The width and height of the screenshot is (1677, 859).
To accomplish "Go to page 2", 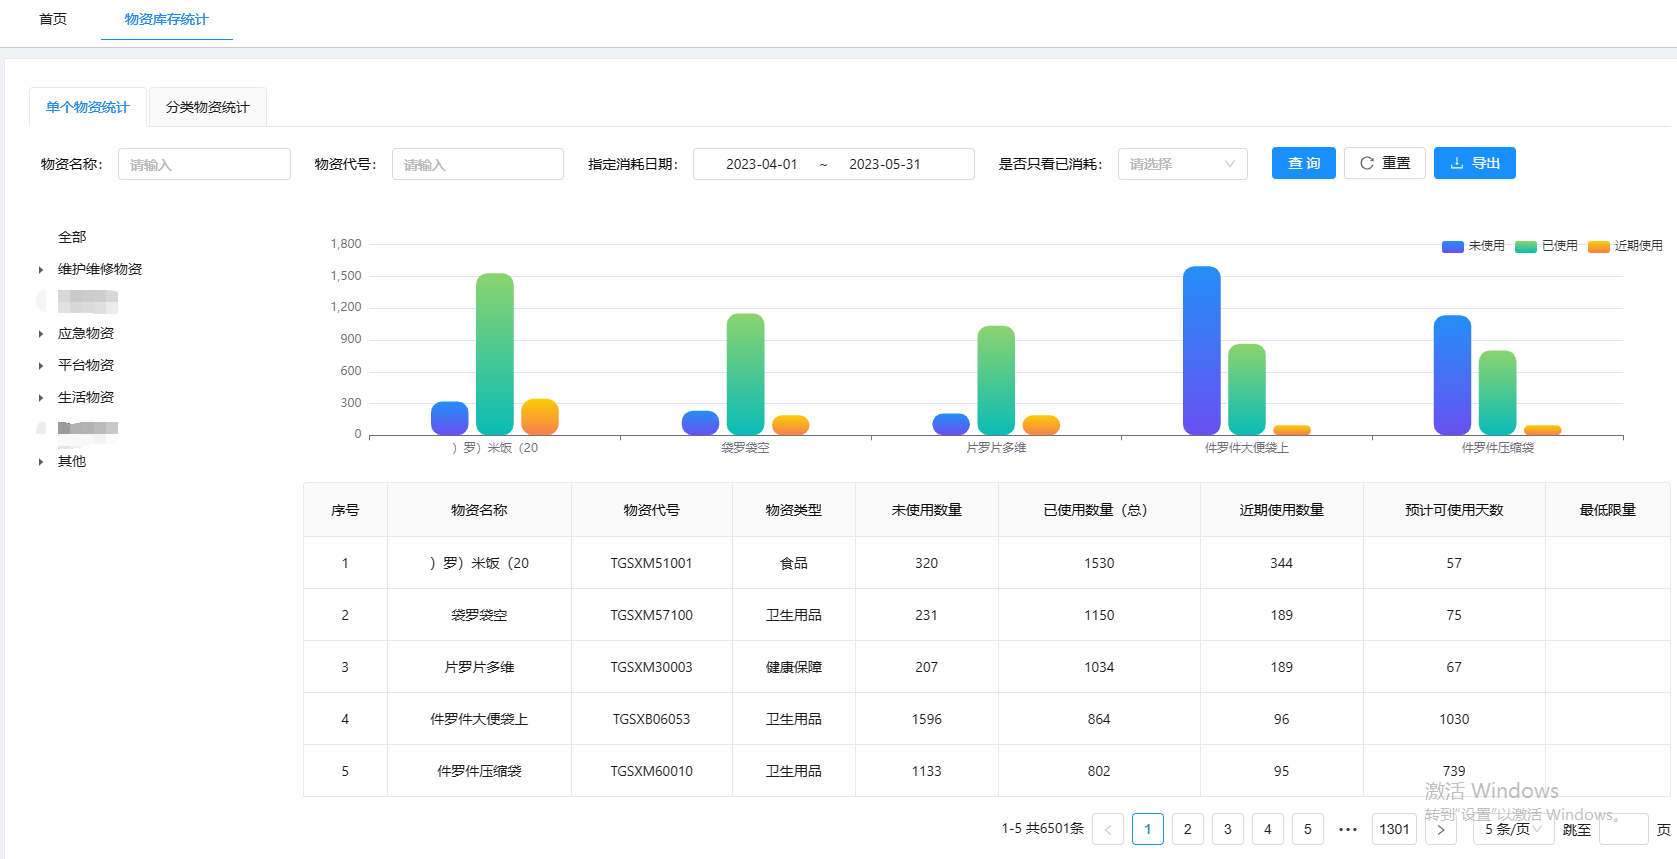I will click(1188, 829).
